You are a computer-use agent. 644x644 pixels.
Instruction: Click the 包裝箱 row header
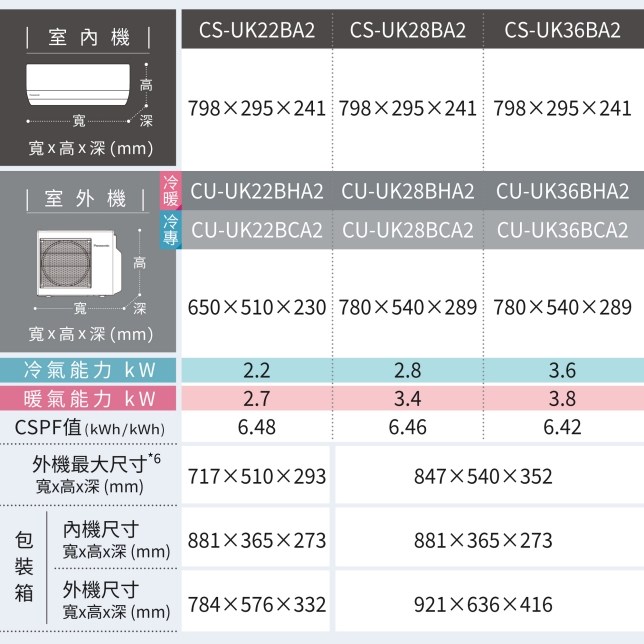26,565
